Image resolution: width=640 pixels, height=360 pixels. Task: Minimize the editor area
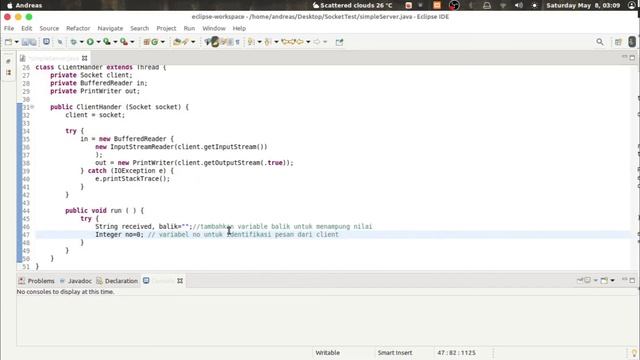(x=624, y=57)
